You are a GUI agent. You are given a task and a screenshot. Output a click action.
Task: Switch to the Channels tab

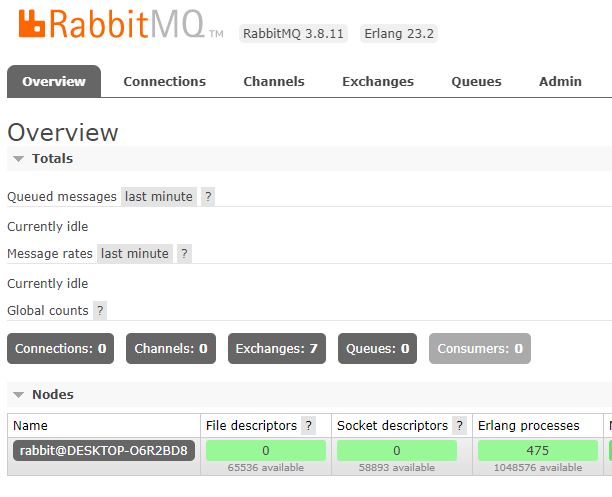274,81
